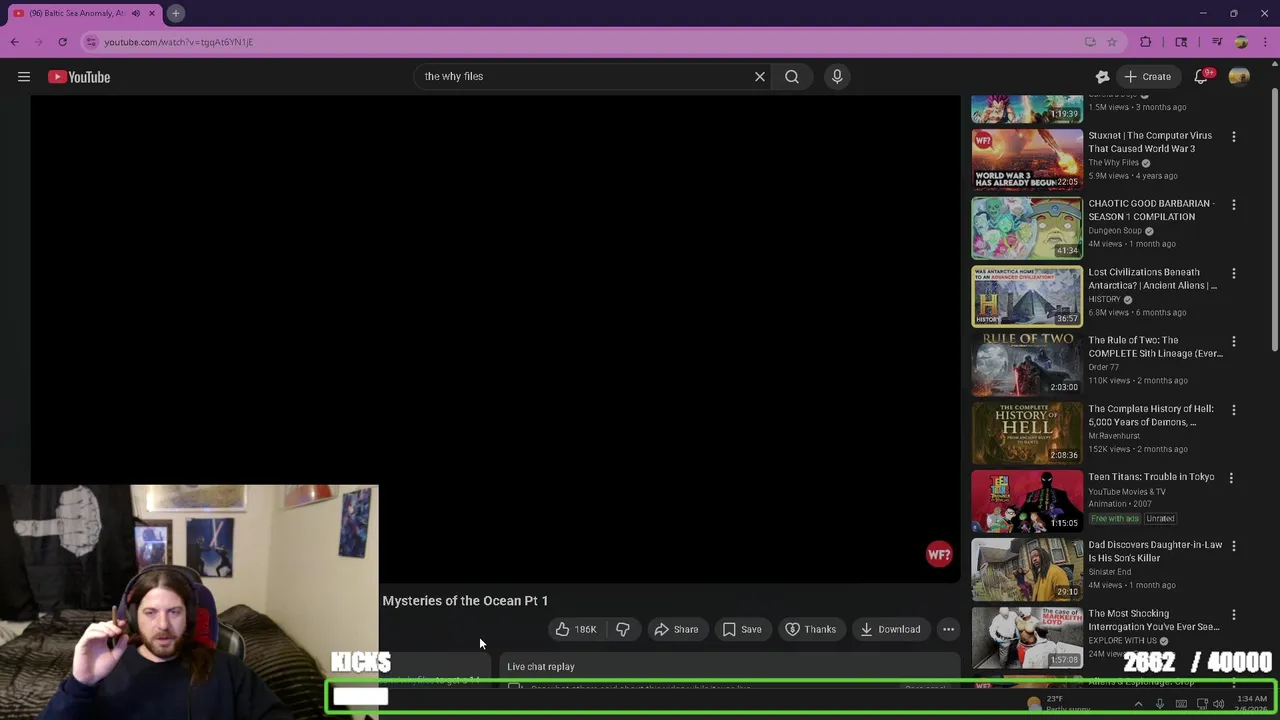Click Chaotic Good Barbarian thumbnail

coord(1027,228)
